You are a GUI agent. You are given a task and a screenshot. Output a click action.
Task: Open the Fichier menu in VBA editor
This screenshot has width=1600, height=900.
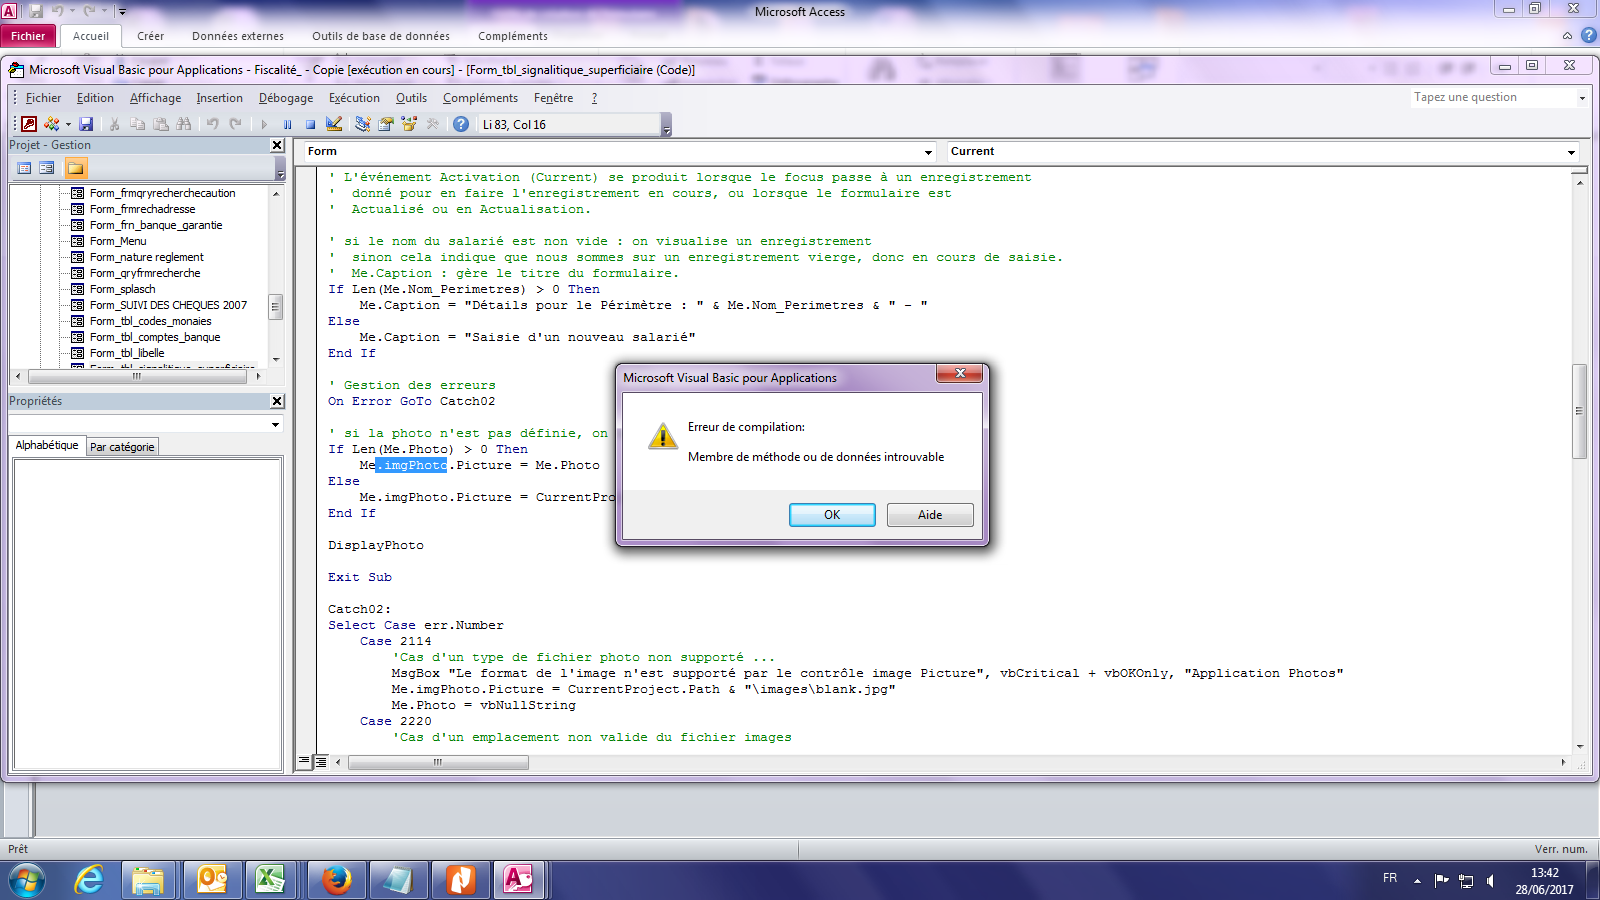43,98
